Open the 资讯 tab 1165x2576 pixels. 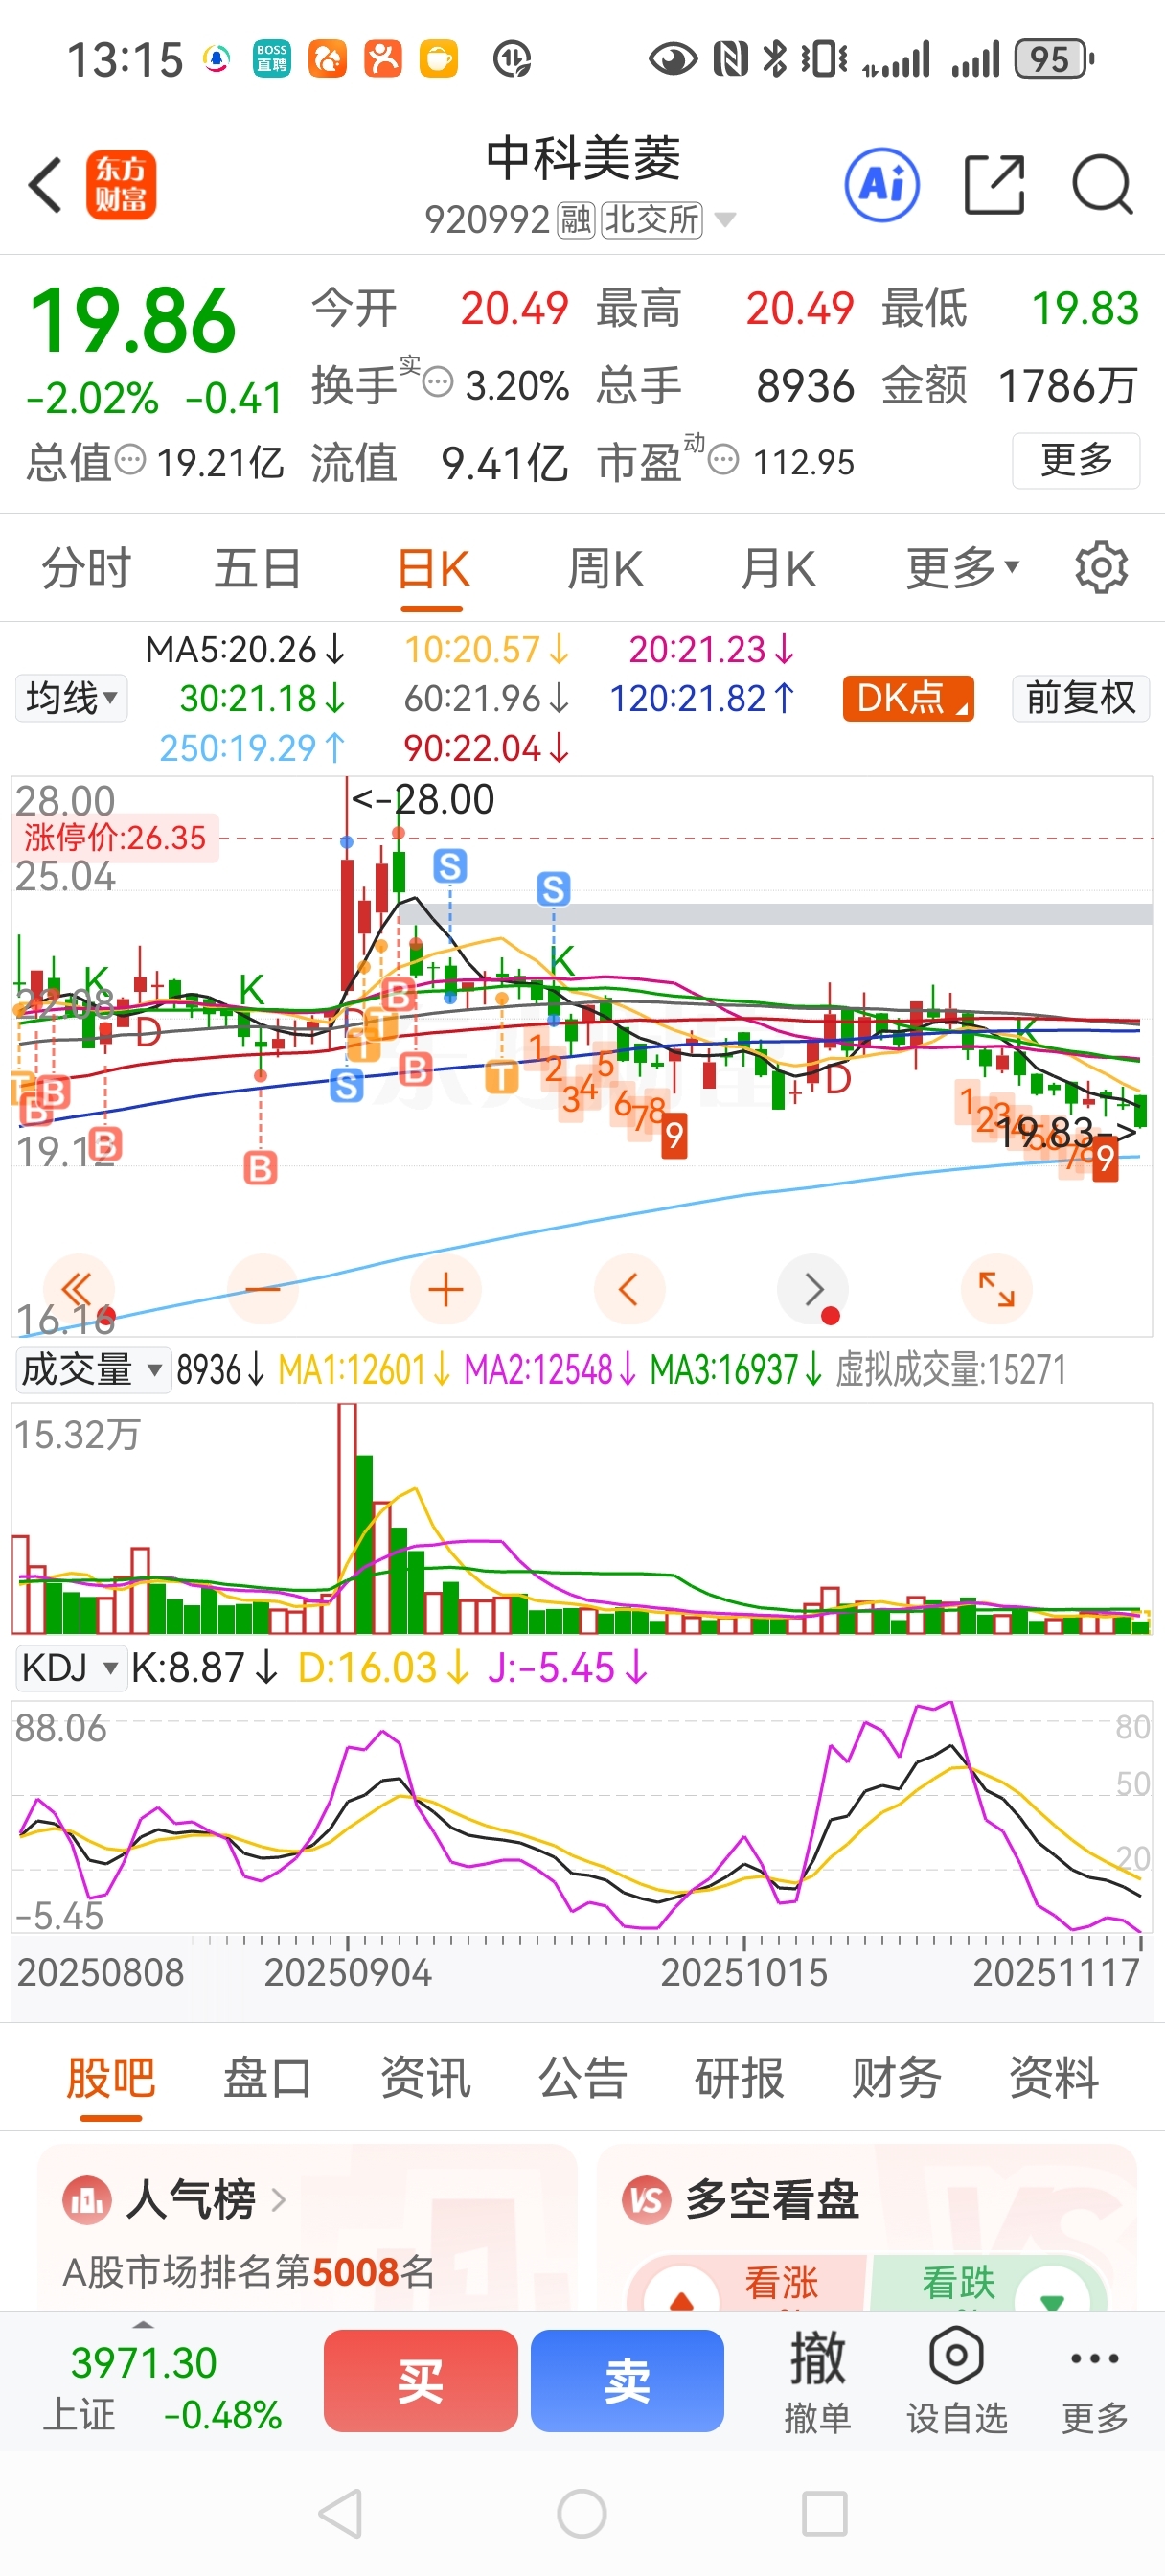pyautogui.click(x=425, y=2077)
